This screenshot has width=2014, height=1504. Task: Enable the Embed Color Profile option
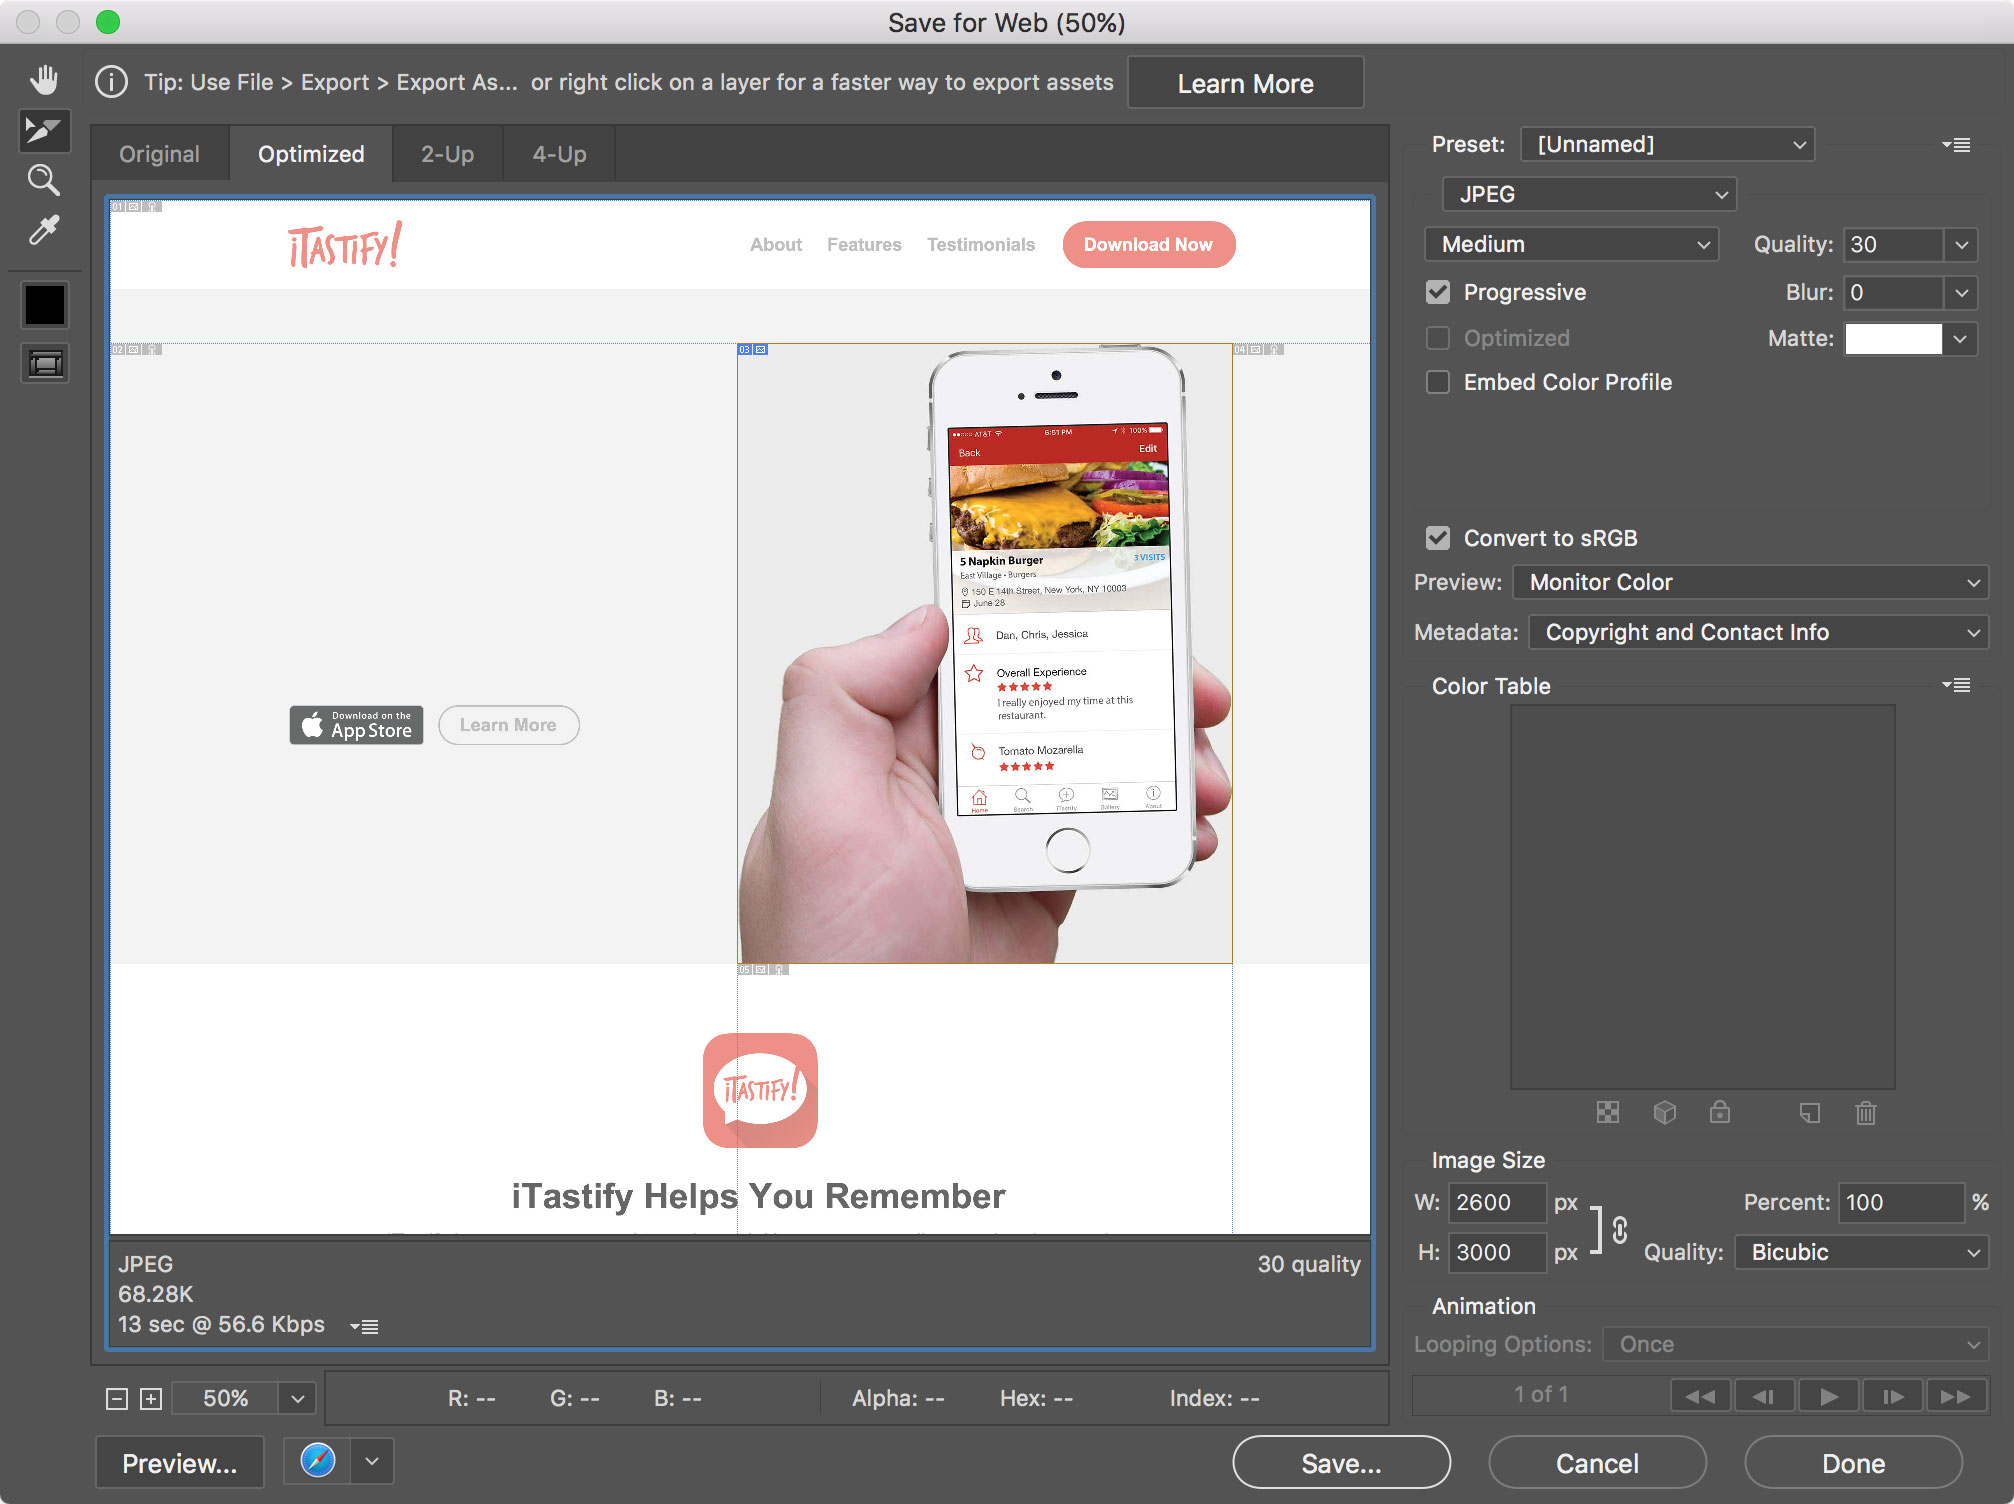(1438, 382)
